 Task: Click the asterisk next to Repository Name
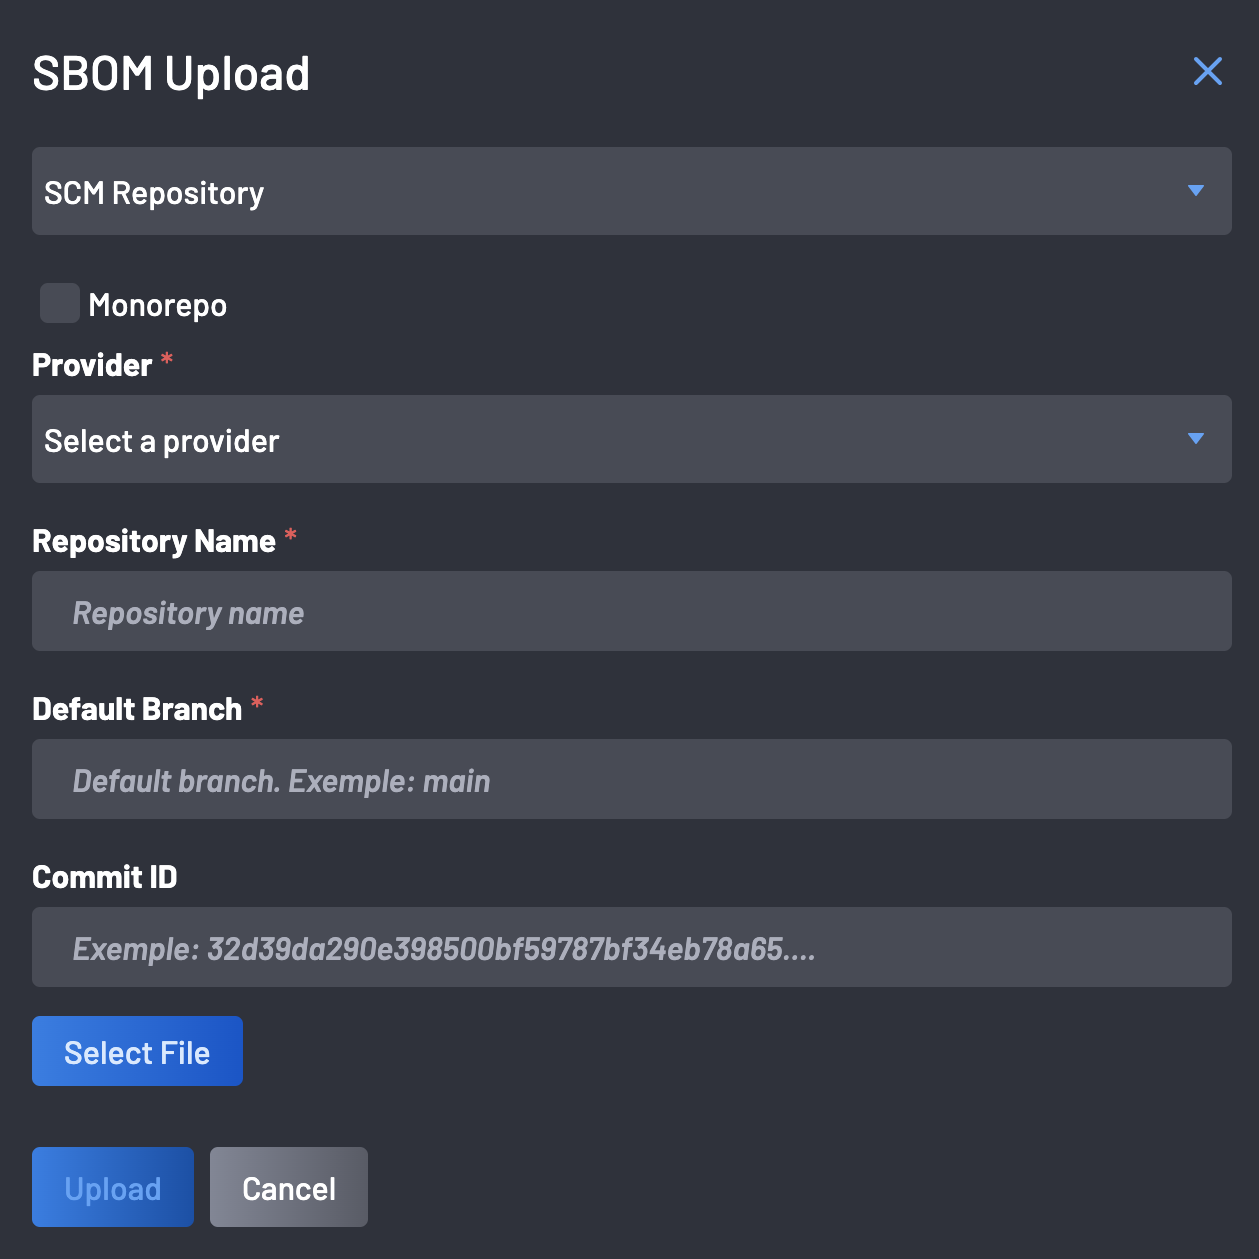(x=291, y=535)
